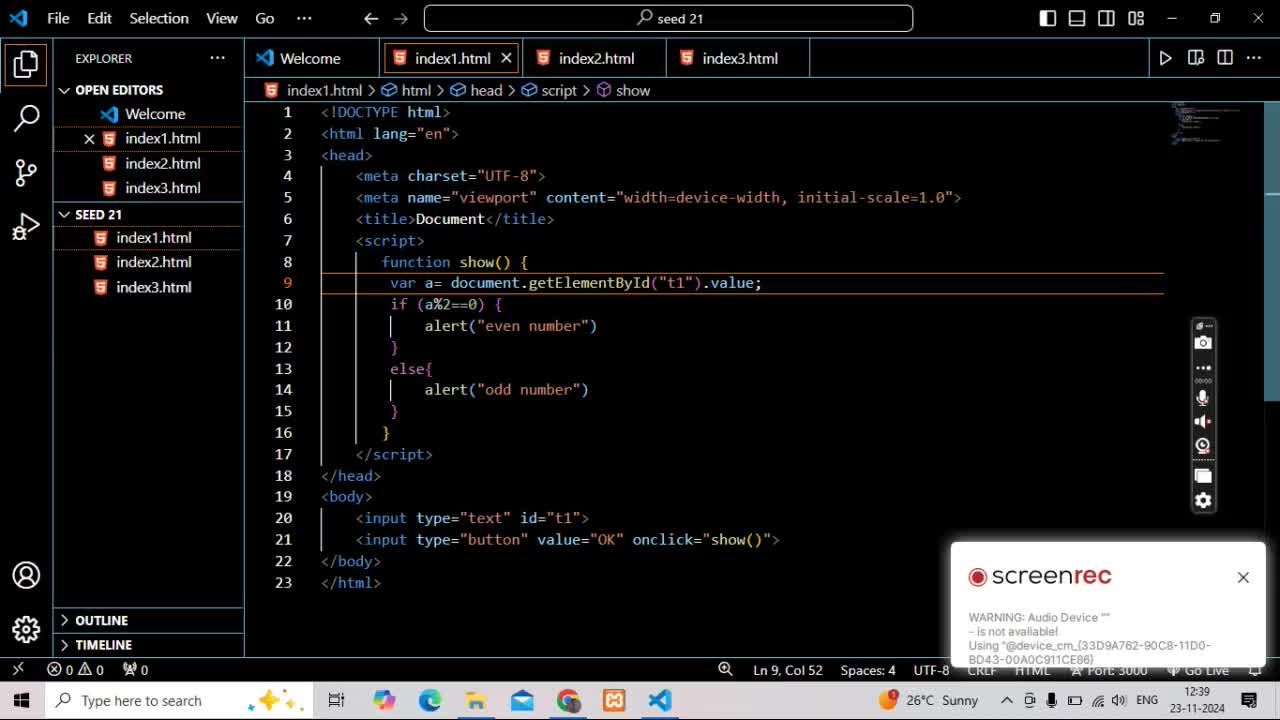Click Spaces: 4 indentation setting in status bar
1280x720 pixels.
867,670
